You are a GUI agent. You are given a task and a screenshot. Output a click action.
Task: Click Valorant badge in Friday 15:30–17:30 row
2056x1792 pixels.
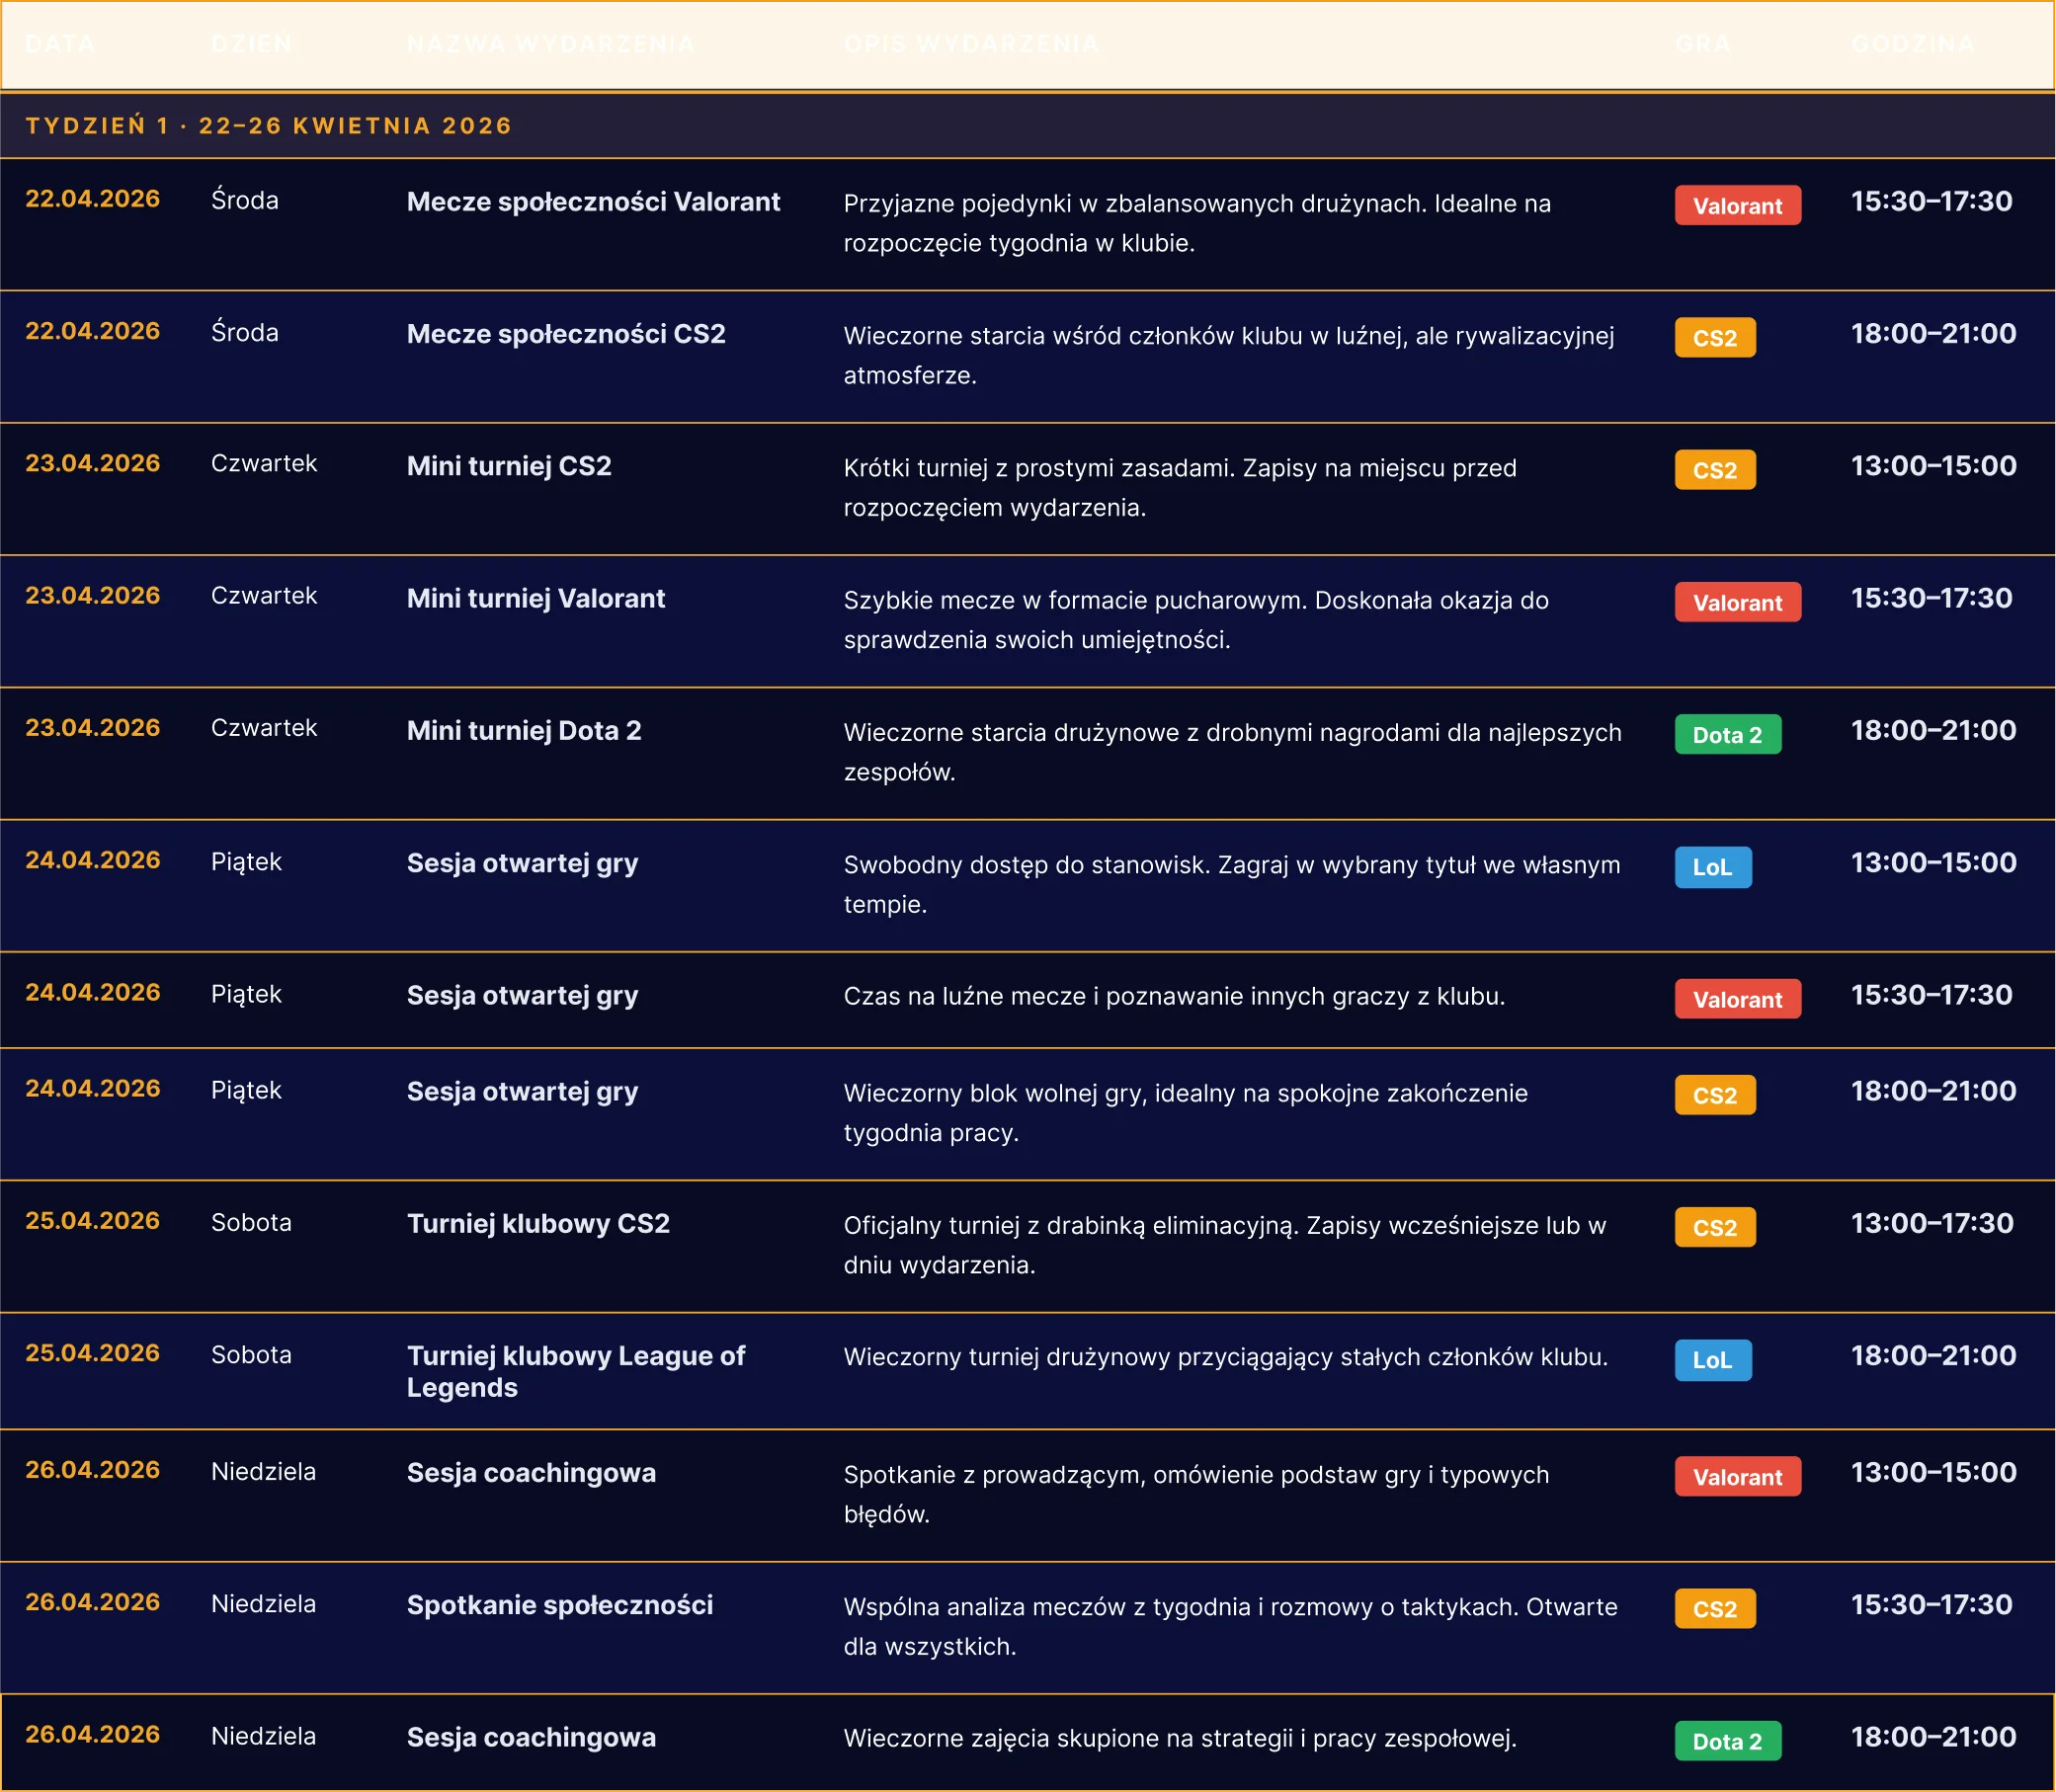click(1738, 999)
